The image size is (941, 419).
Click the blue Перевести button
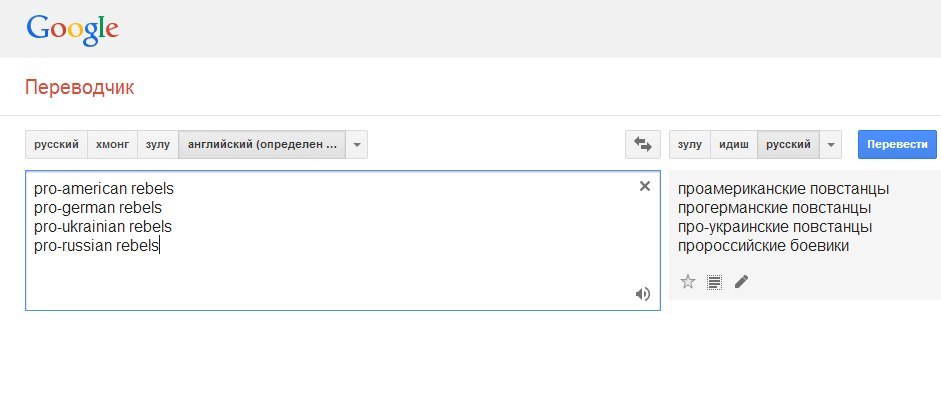point(897,145)
